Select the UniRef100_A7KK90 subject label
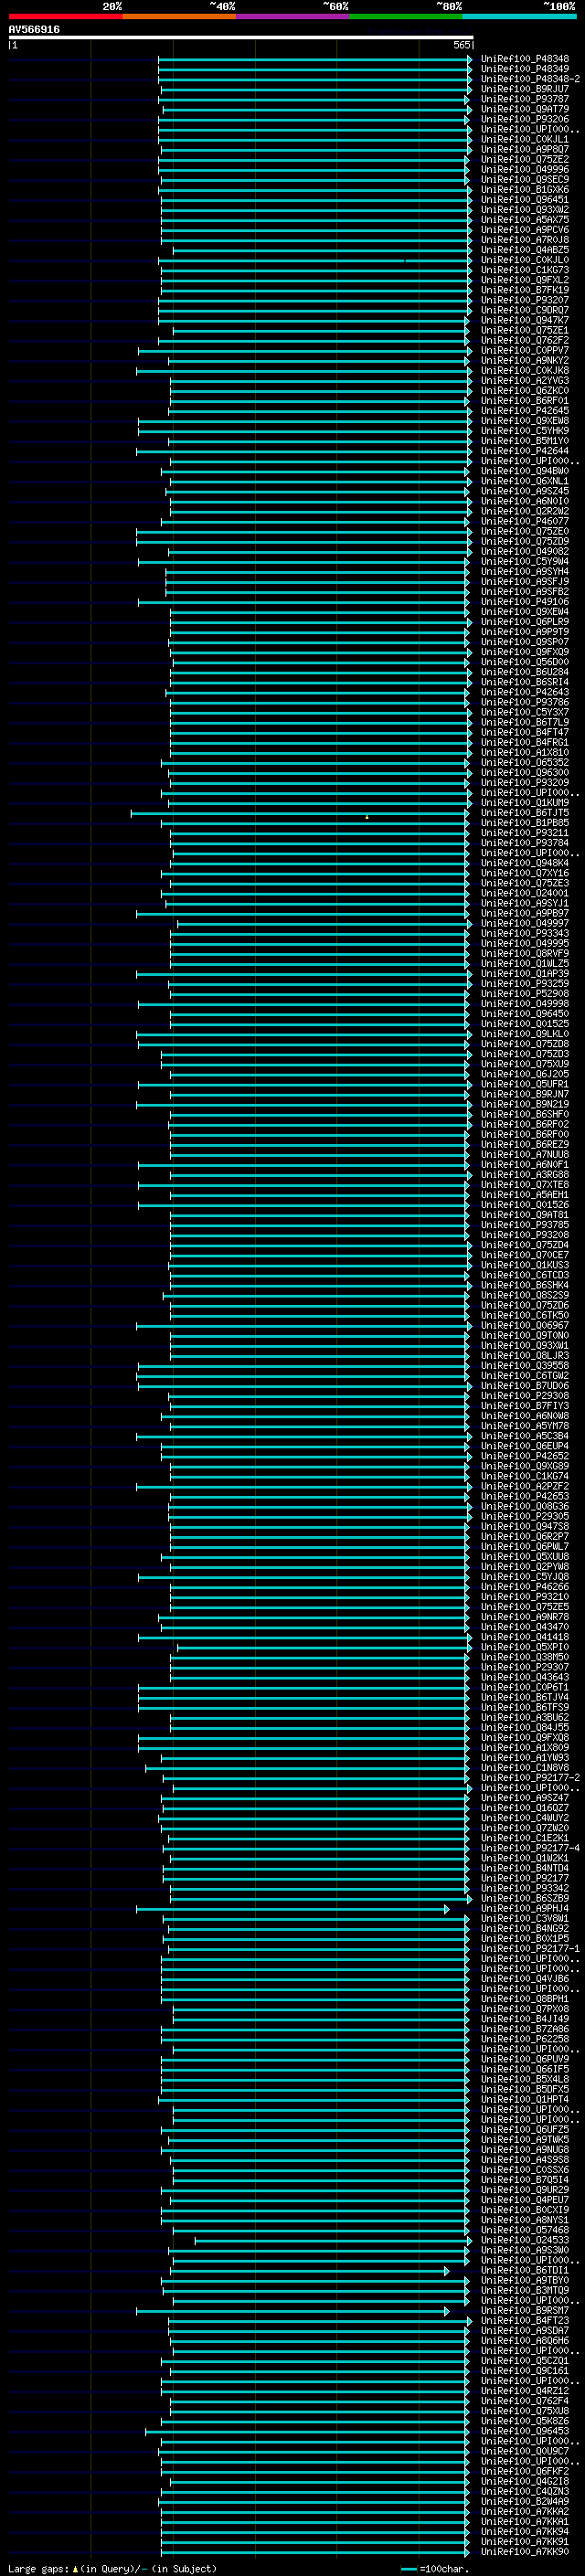The height and width of the screenshot is (2576, 585). pyautogui.click(x=524, y=2552)
